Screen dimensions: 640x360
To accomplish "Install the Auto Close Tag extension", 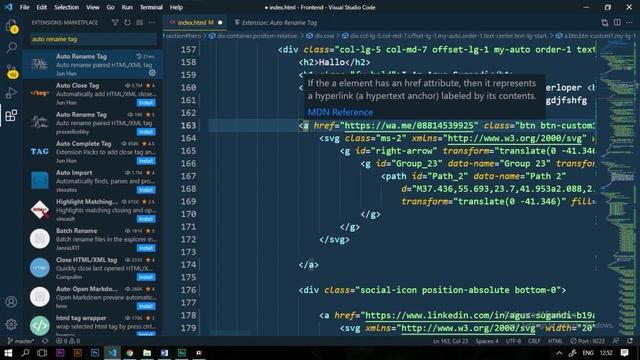I will coord(146,102).
